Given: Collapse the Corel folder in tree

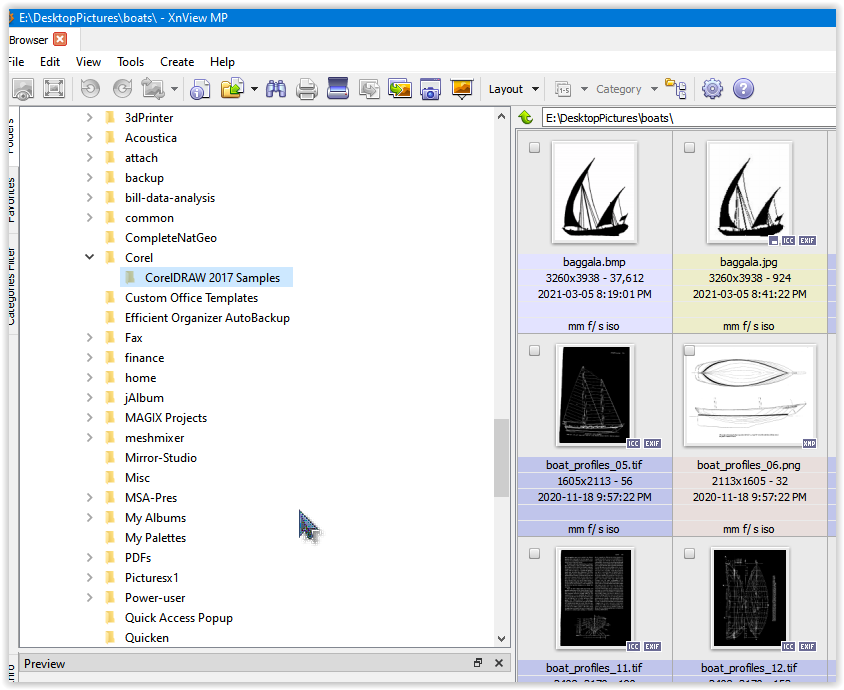Looking at the screenshot, I should [x=90, y=258].
